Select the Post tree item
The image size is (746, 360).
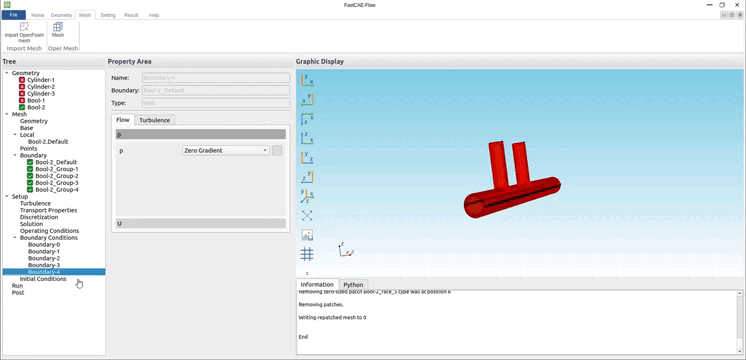click(x=18, y=292)
